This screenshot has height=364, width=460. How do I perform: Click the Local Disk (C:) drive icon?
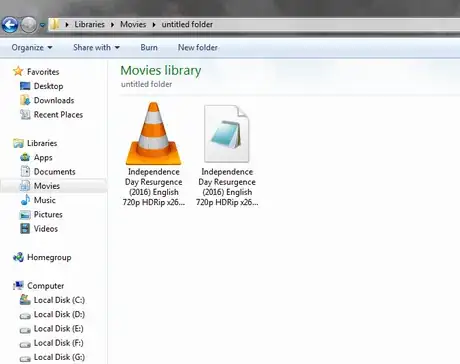(x=25, y=300)
